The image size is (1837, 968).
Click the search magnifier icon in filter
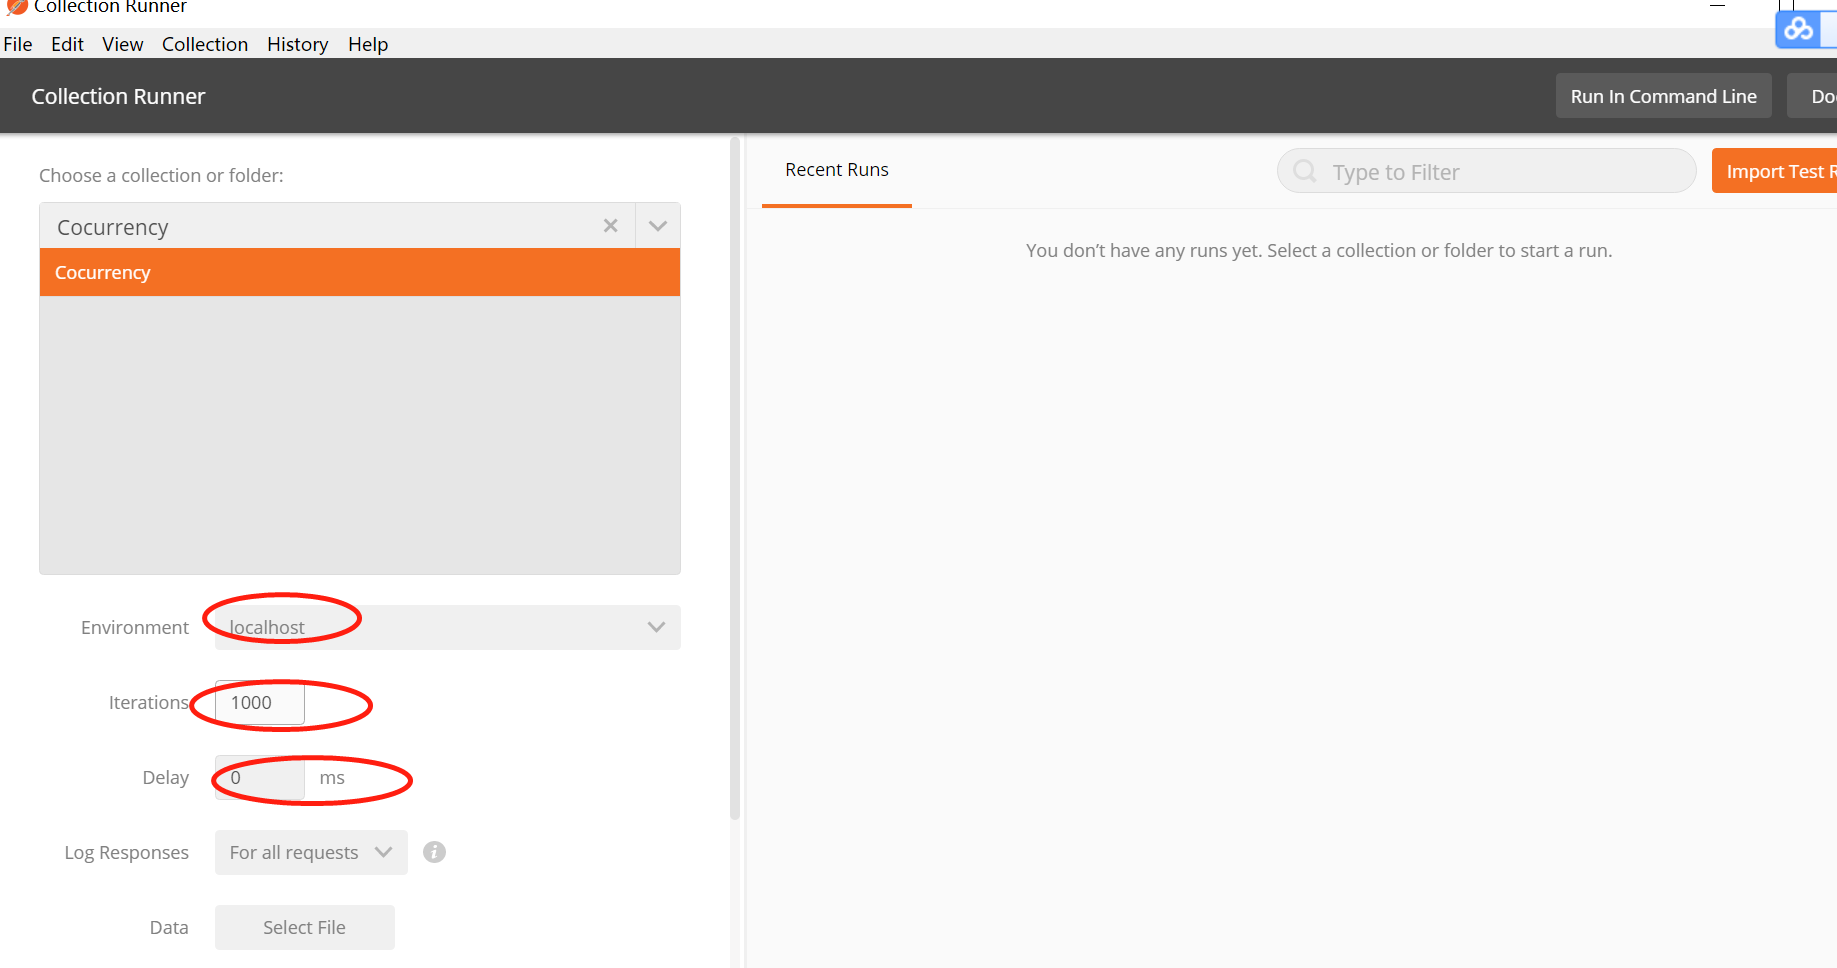click(1305, 171)
